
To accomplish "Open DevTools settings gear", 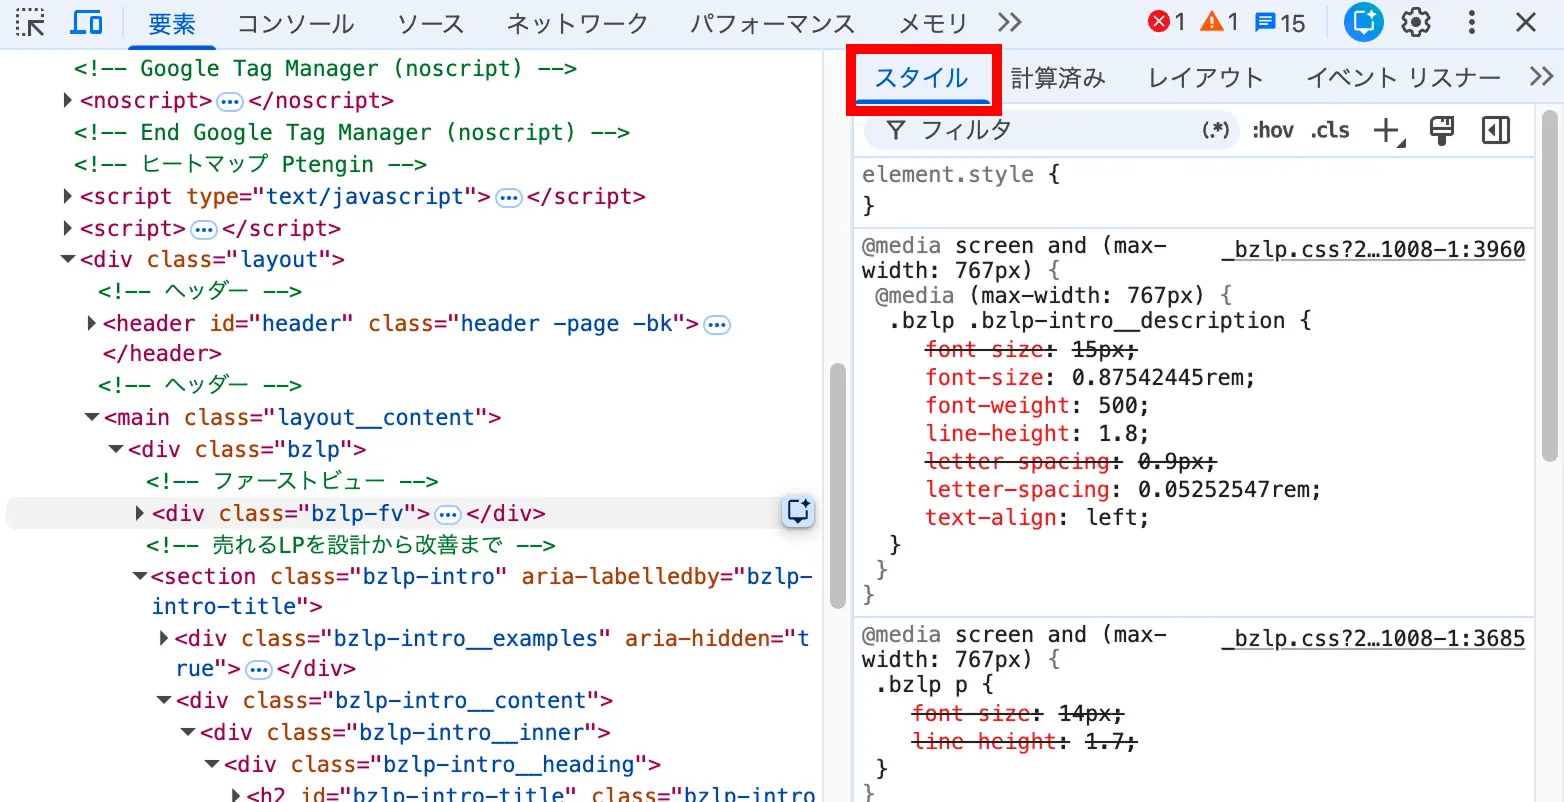I will click(1416, 22).
